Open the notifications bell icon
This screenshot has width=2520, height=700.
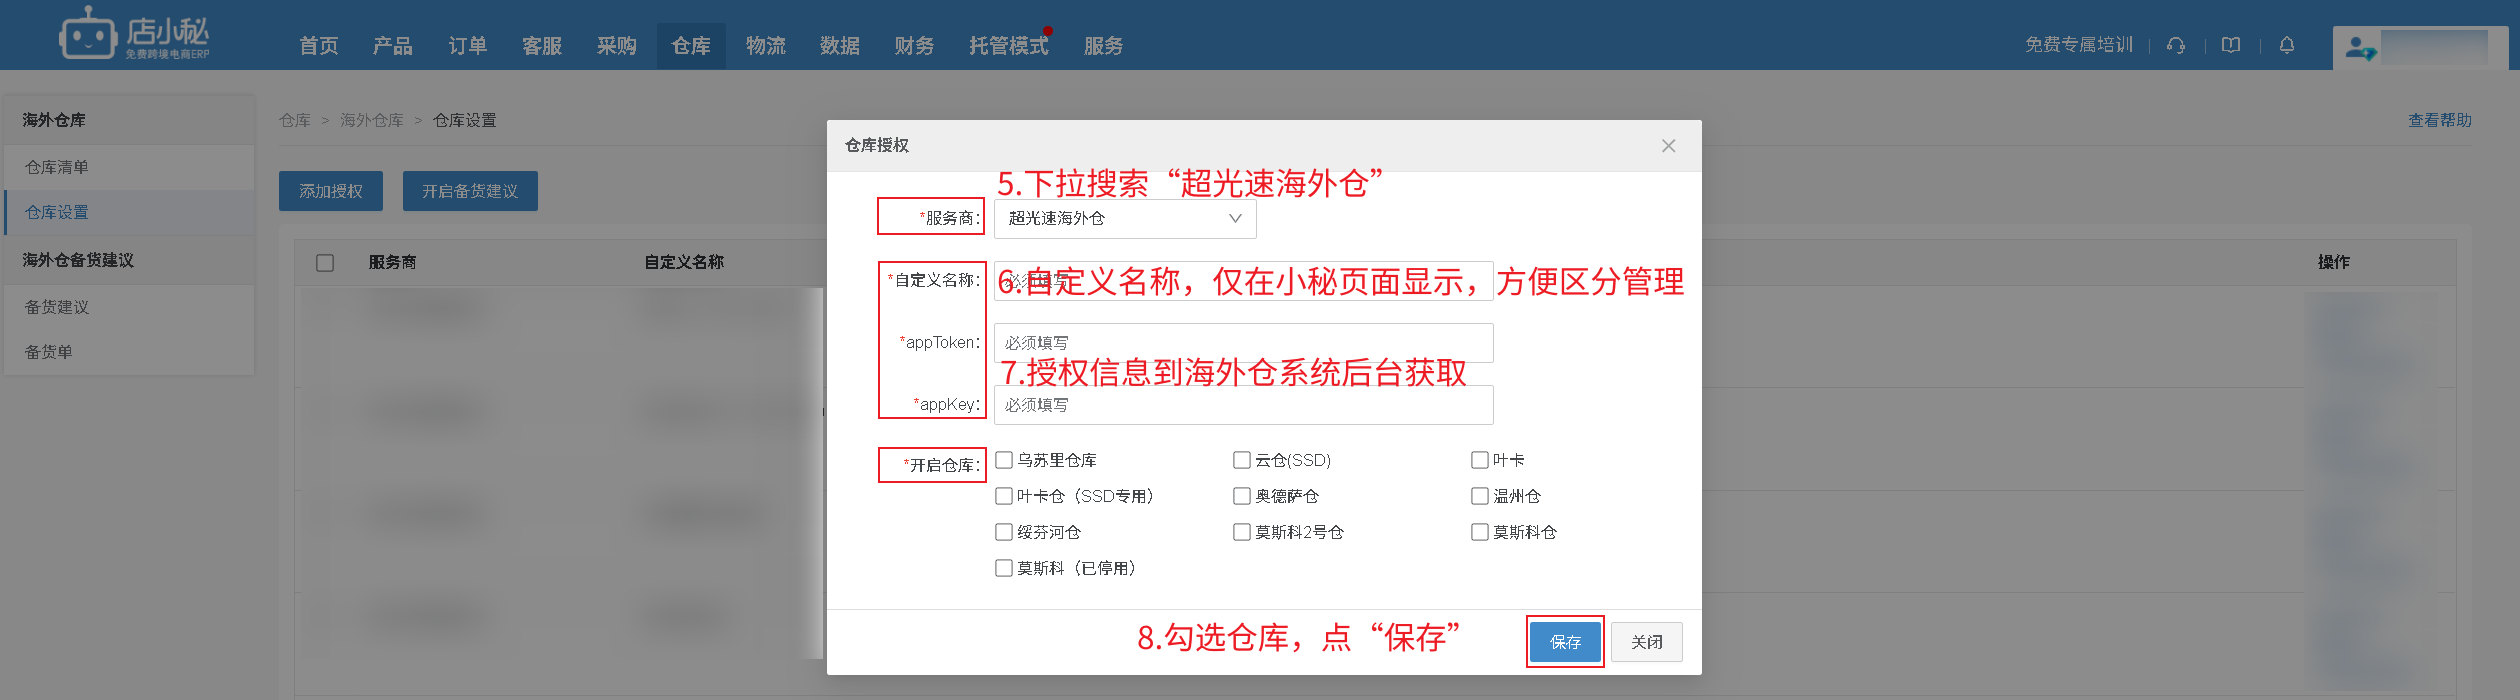2287,45
